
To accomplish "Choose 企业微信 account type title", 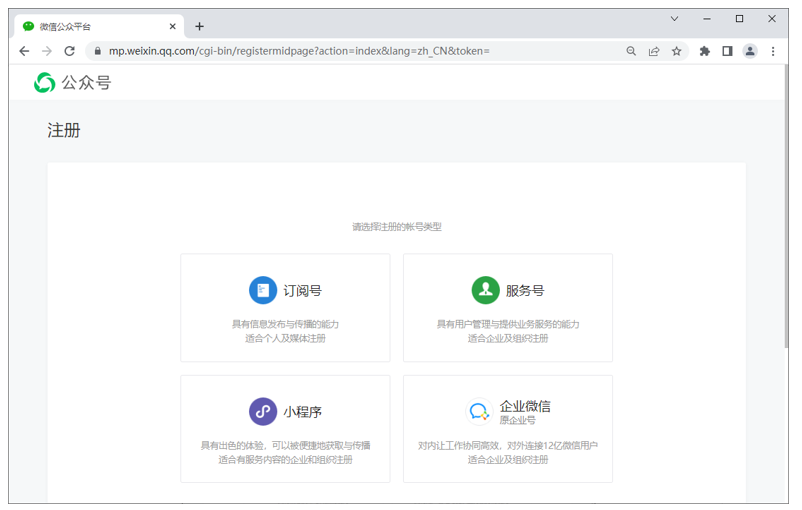I will [525, 406].
